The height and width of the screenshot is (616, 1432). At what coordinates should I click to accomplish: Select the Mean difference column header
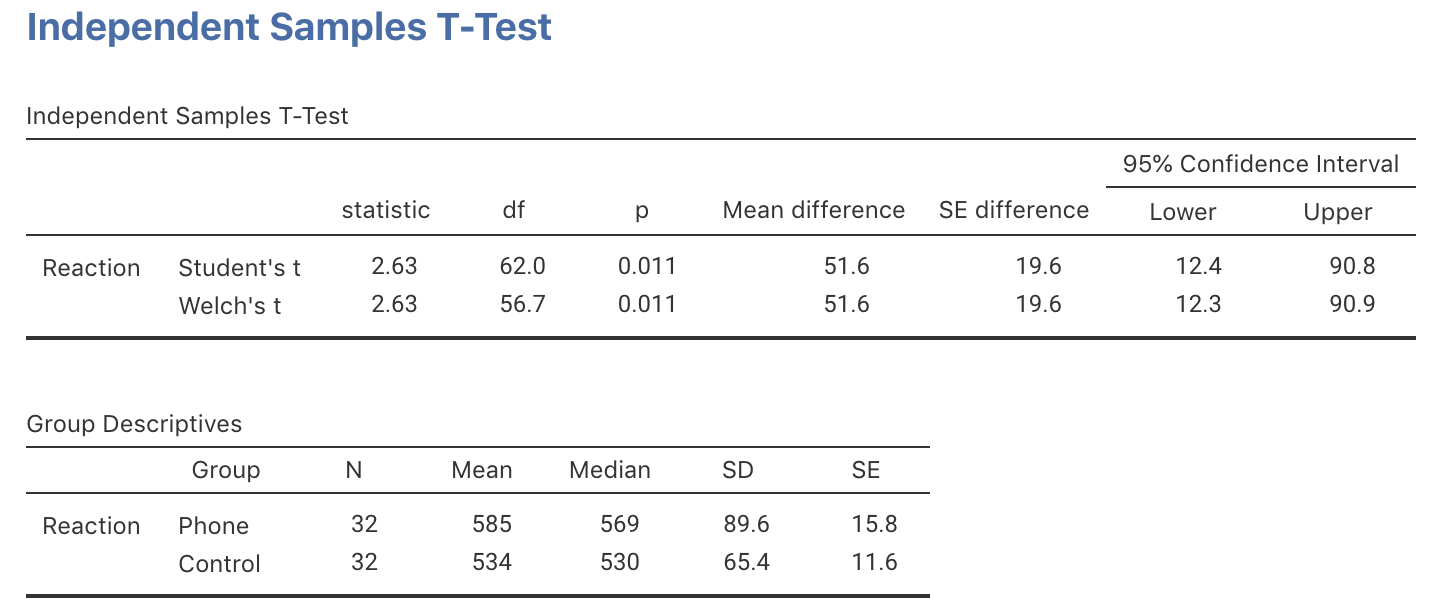point(813,210)
